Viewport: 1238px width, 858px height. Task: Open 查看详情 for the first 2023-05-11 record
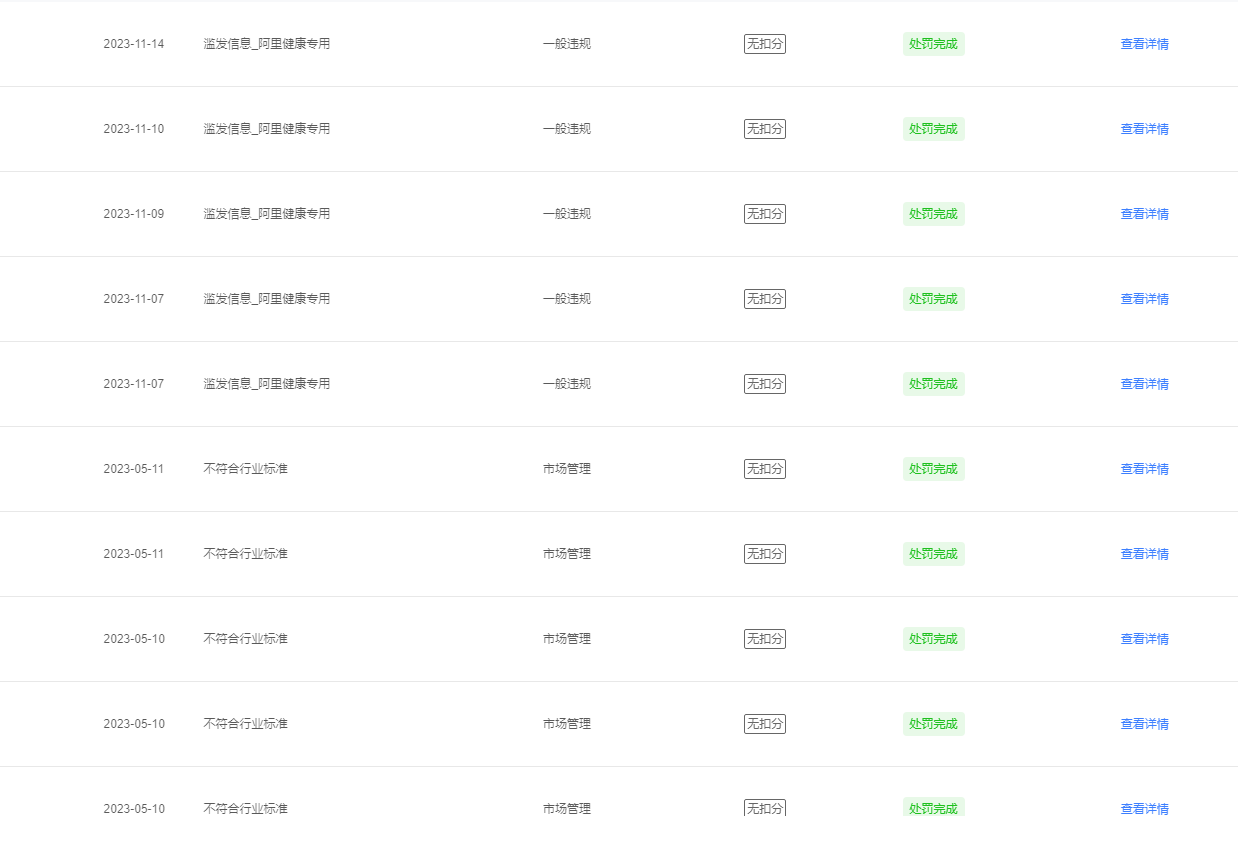(1144, 469)
